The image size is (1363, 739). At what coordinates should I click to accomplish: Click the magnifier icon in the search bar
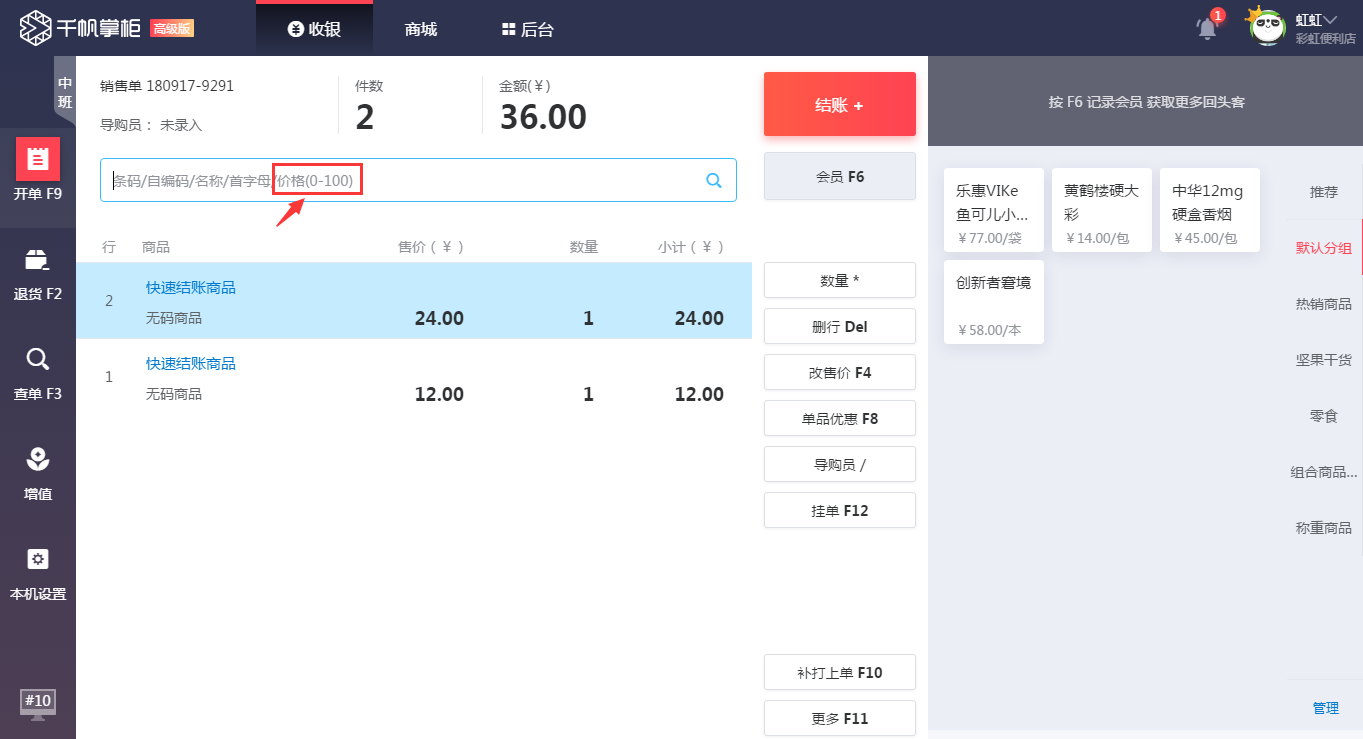[713, 180]
